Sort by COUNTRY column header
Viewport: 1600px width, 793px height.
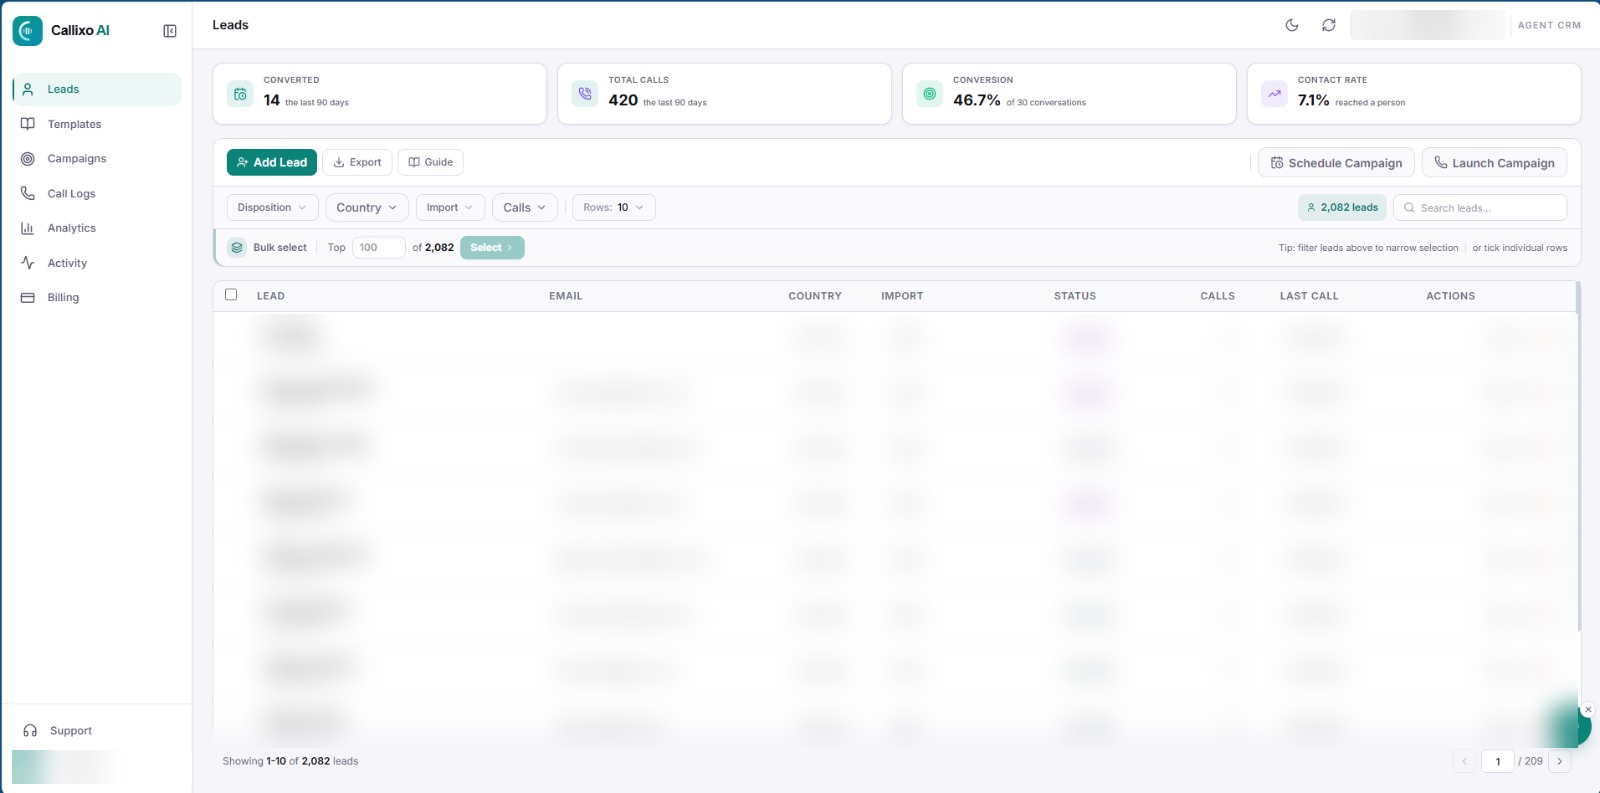[x=815, y=296]
